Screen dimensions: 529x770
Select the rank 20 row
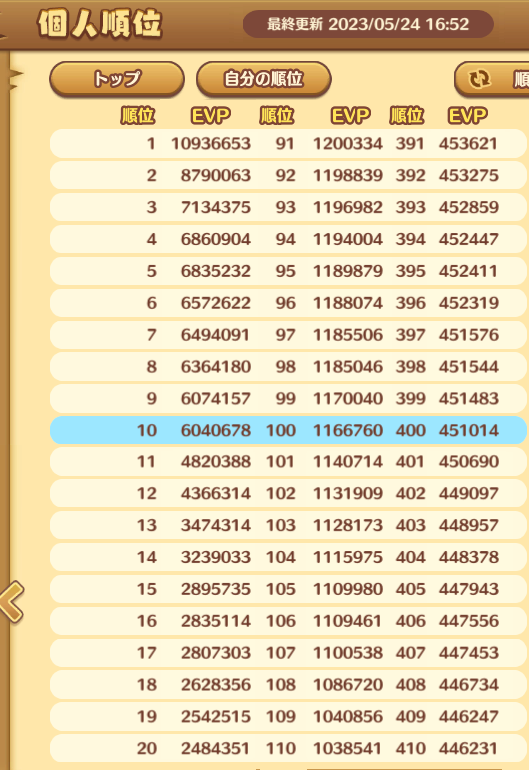288,748
